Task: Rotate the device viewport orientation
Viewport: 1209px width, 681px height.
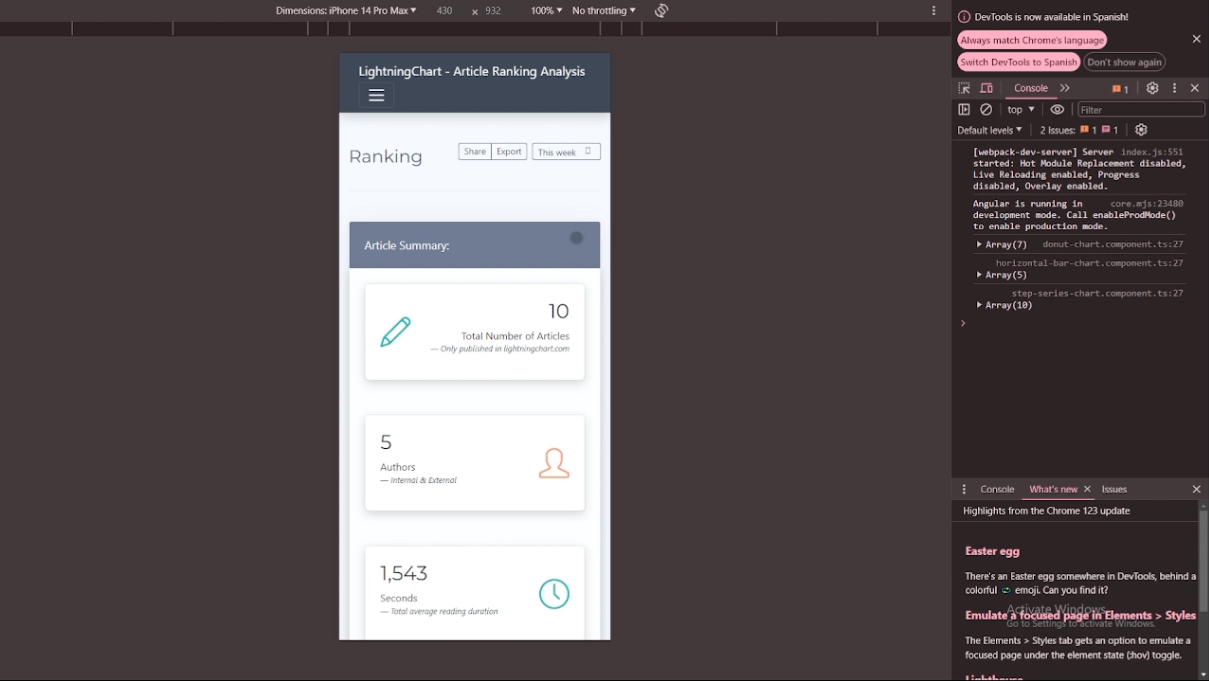Action: pos(661,11)
